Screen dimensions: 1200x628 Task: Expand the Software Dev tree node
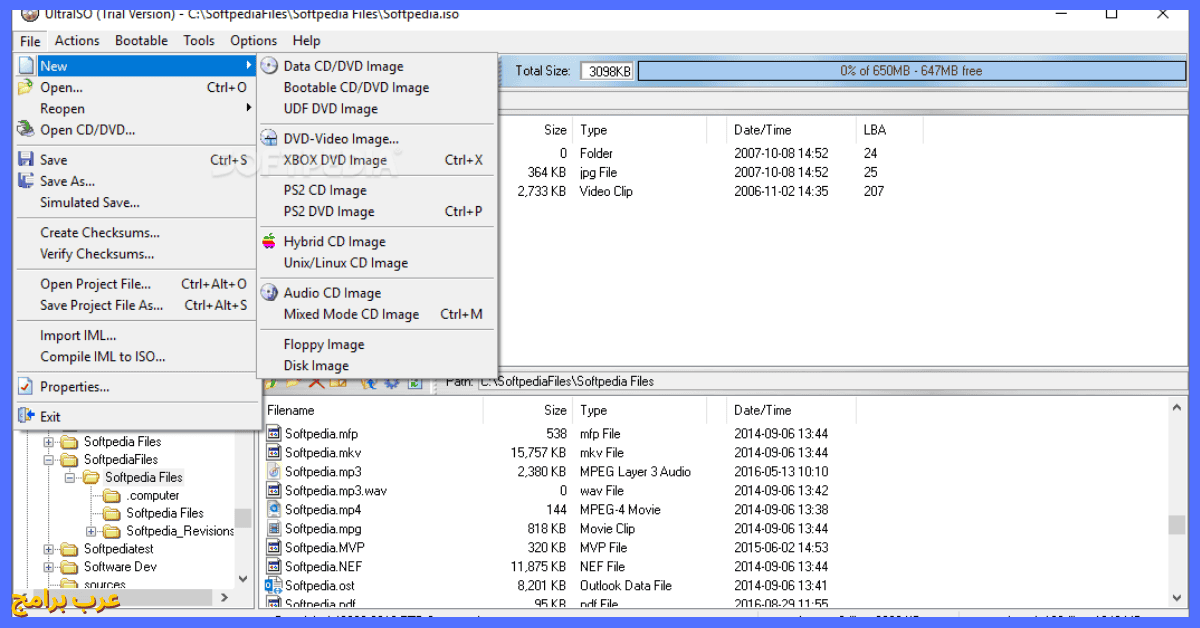(x=49, y=567)
